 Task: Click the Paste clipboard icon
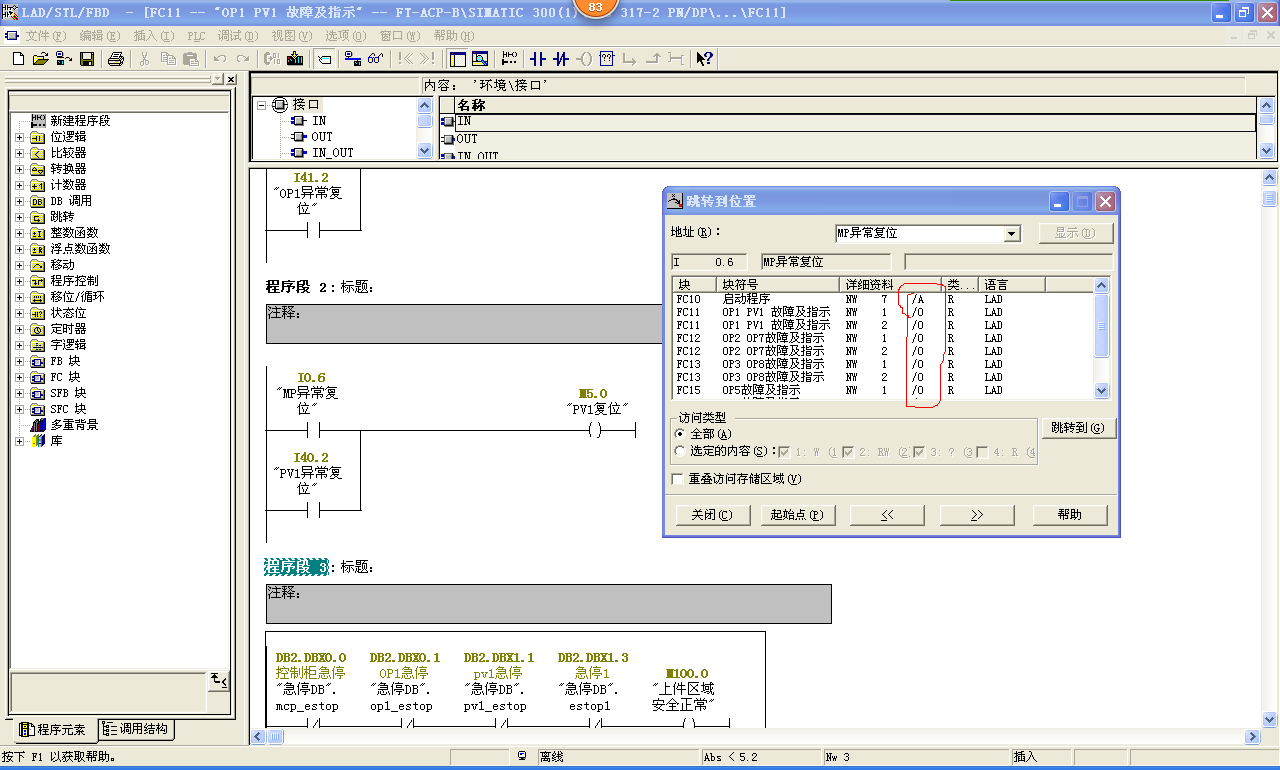point(190,59)
